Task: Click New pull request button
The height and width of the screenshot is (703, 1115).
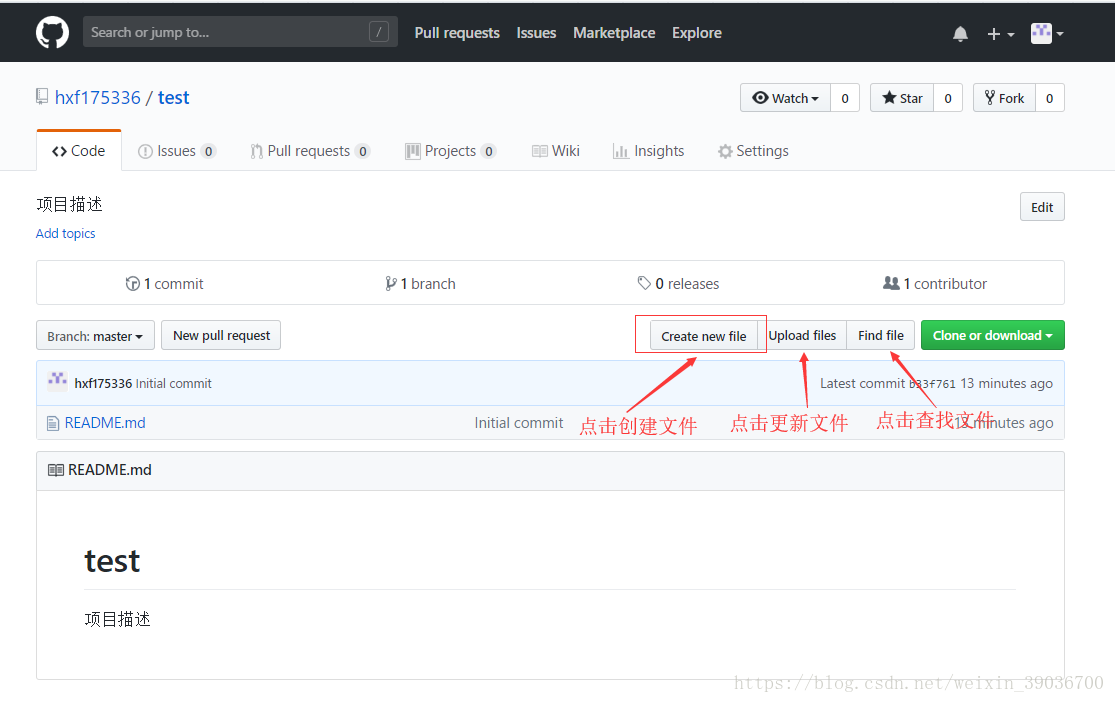Action: (x=221, y=336)
